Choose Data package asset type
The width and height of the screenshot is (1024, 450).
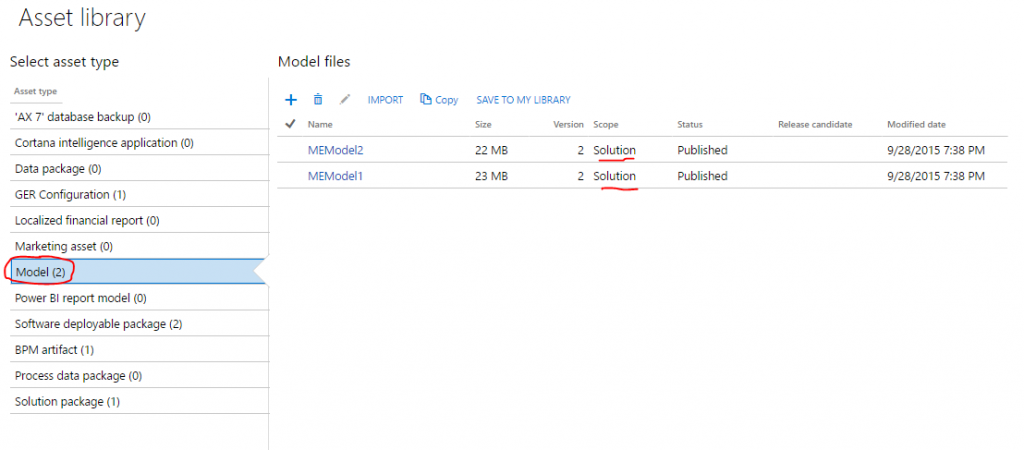click(58, 169)
